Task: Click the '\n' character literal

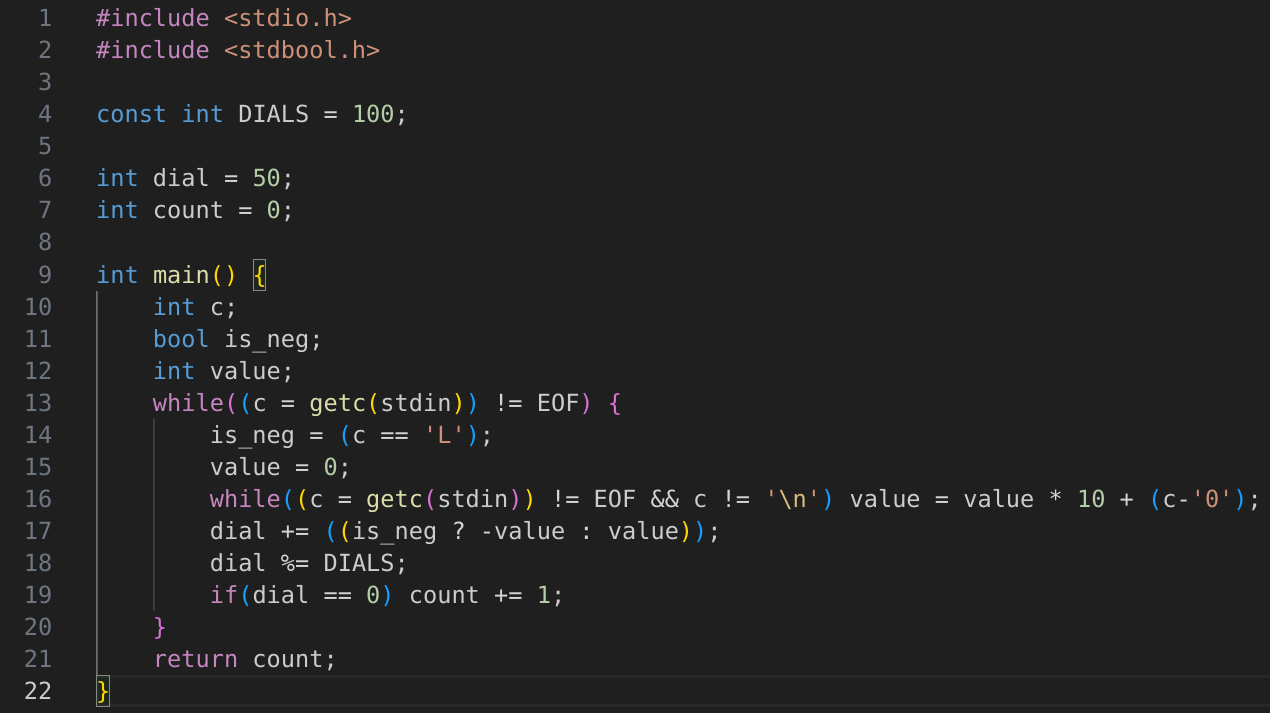Action: pyautogui.click(x=792, y=499)
